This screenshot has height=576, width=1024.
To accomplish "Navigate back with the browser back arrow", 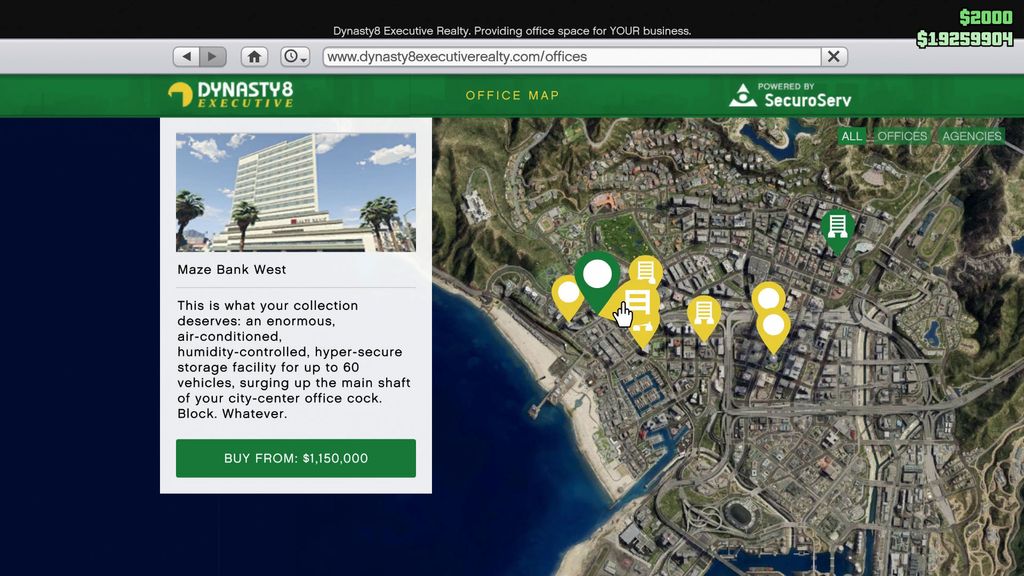I will (188, 56).
